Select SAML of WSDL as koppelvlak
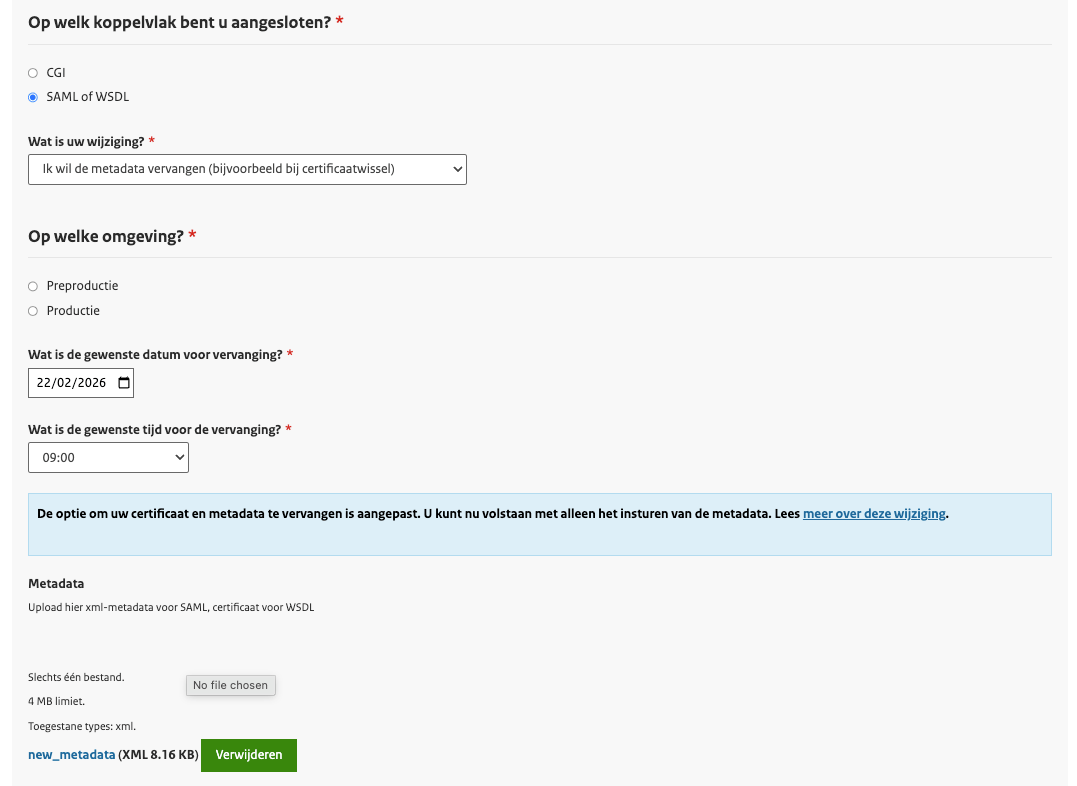Screen dimensions: 1077x786 (x=32, y=96)
